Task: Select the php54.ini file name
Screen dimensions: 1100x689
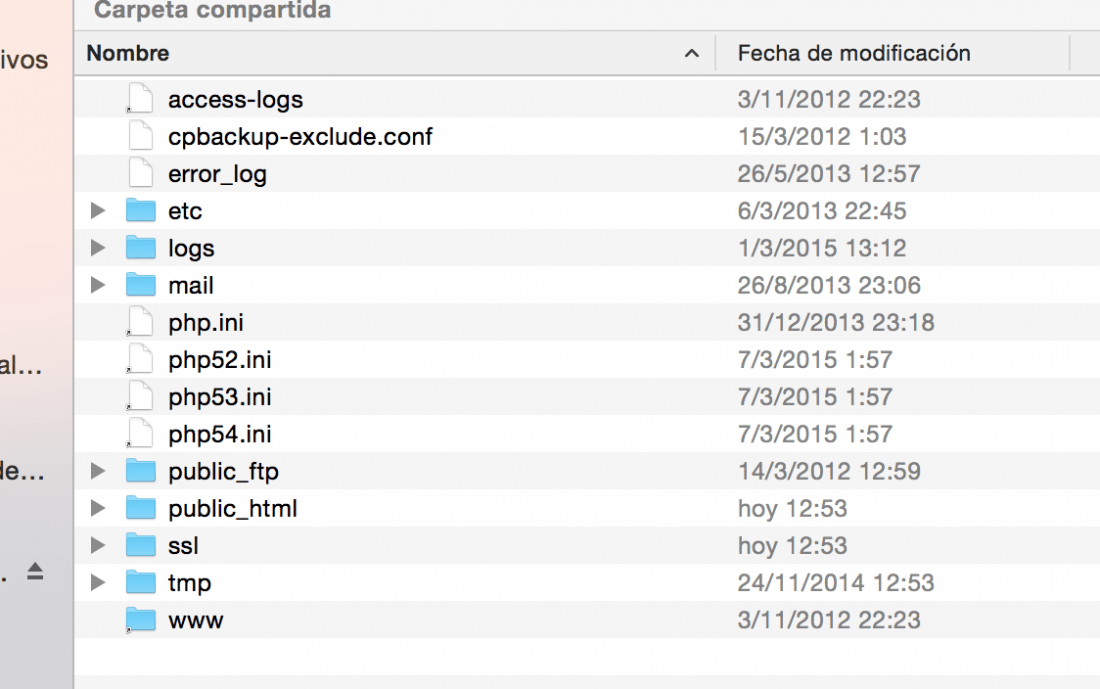Action: click(x=220, y=434)
